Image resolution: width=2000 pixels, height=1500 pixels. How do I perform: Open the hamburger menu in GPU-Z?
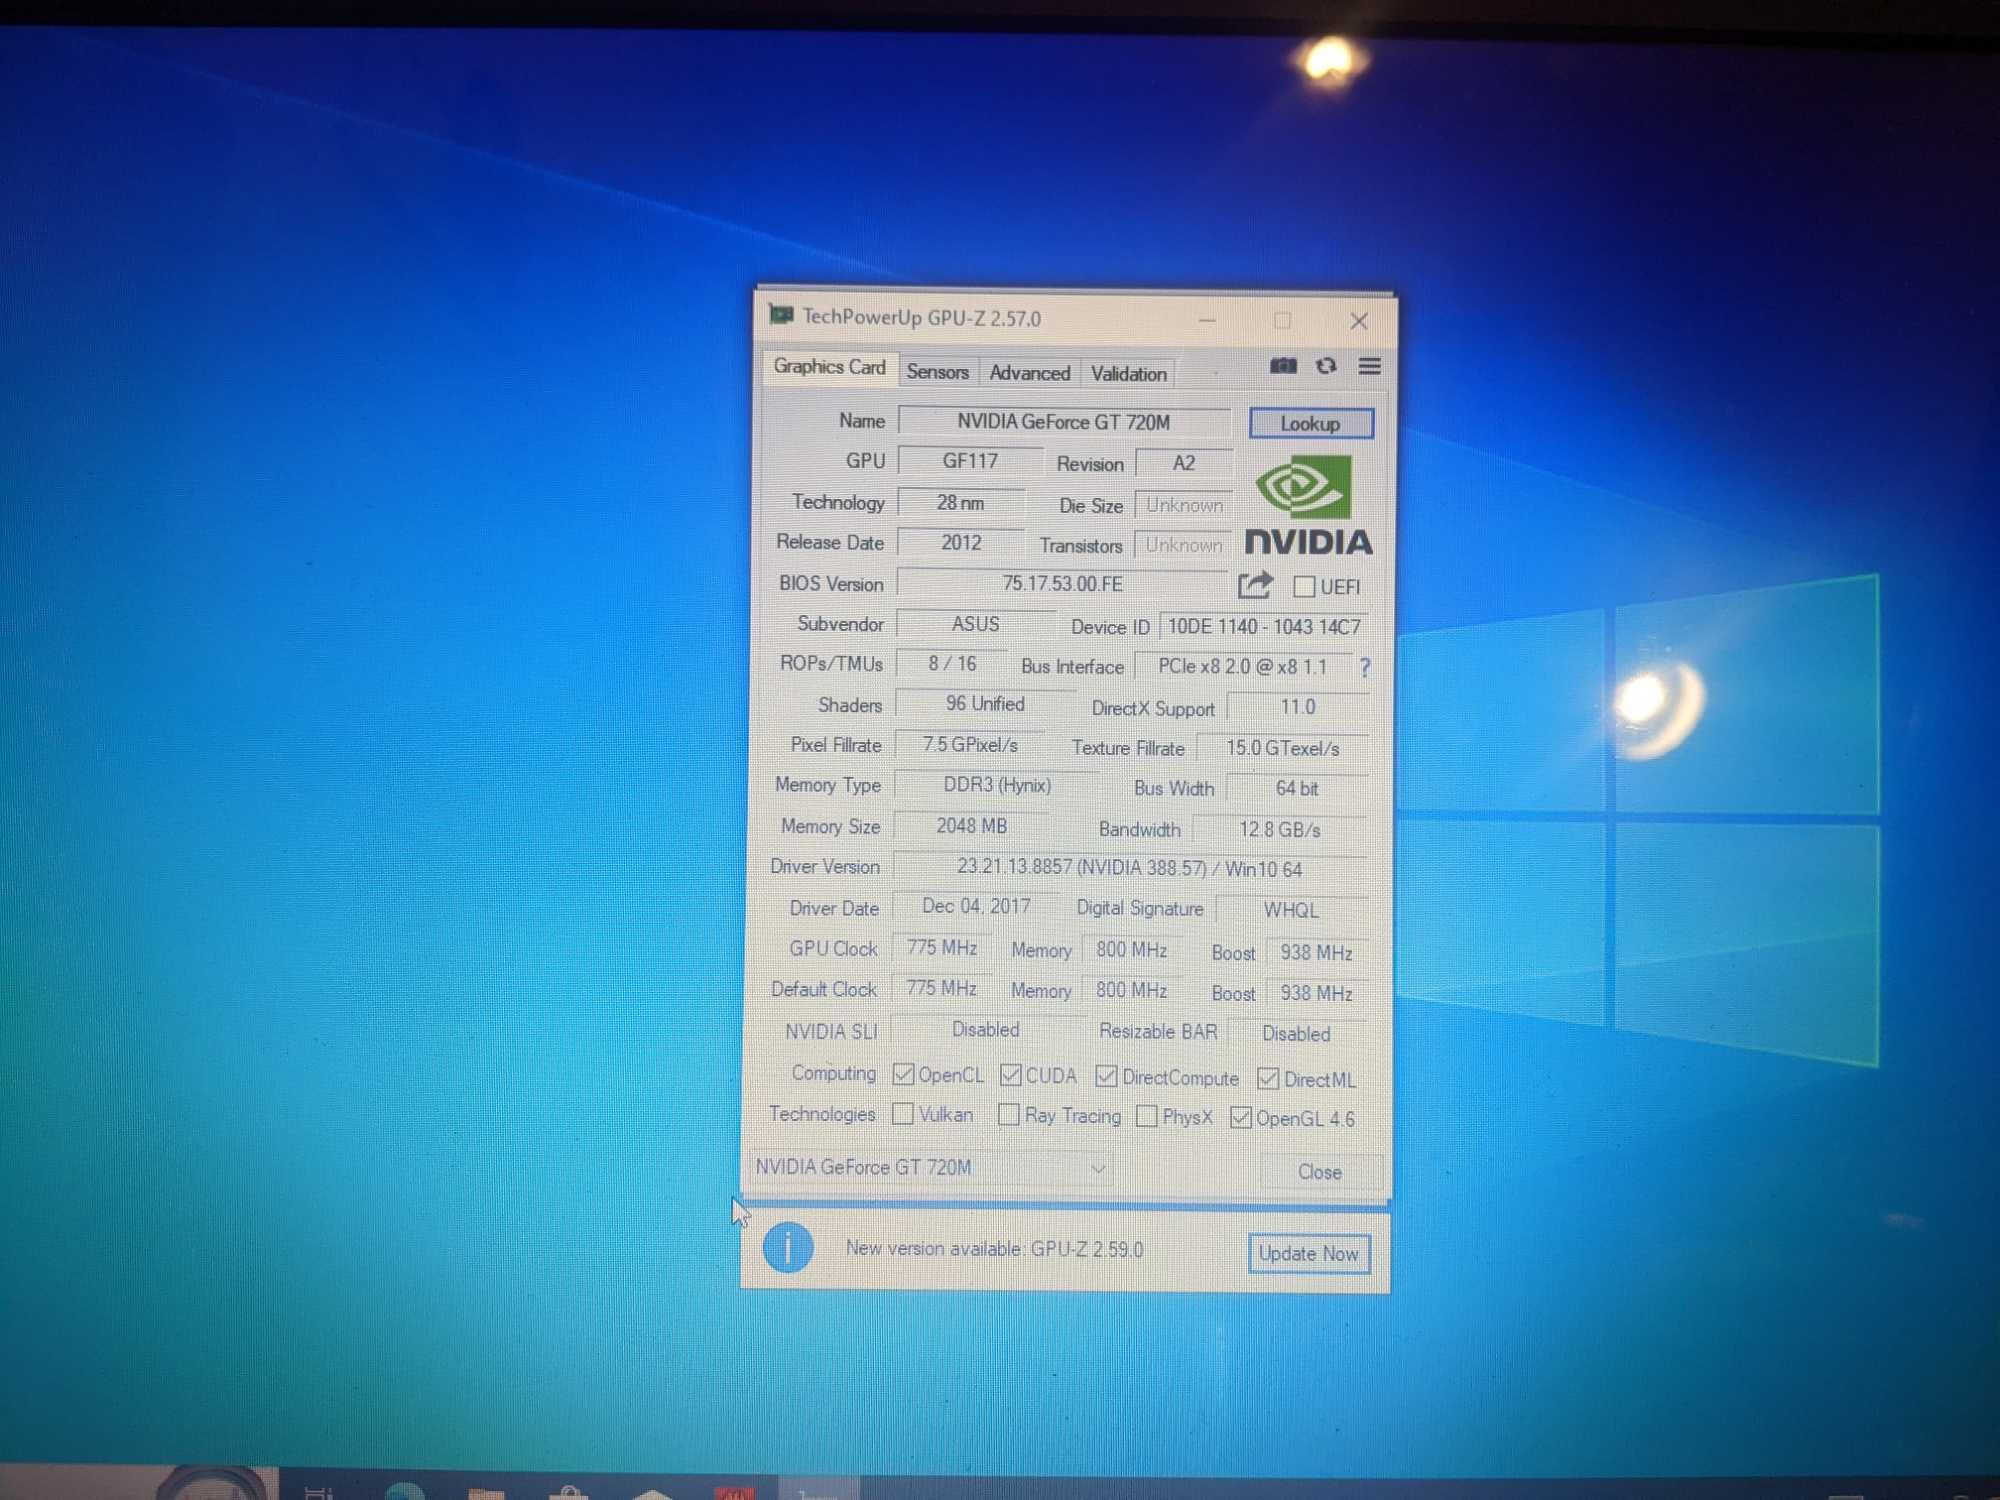(x=1369, y=366)
